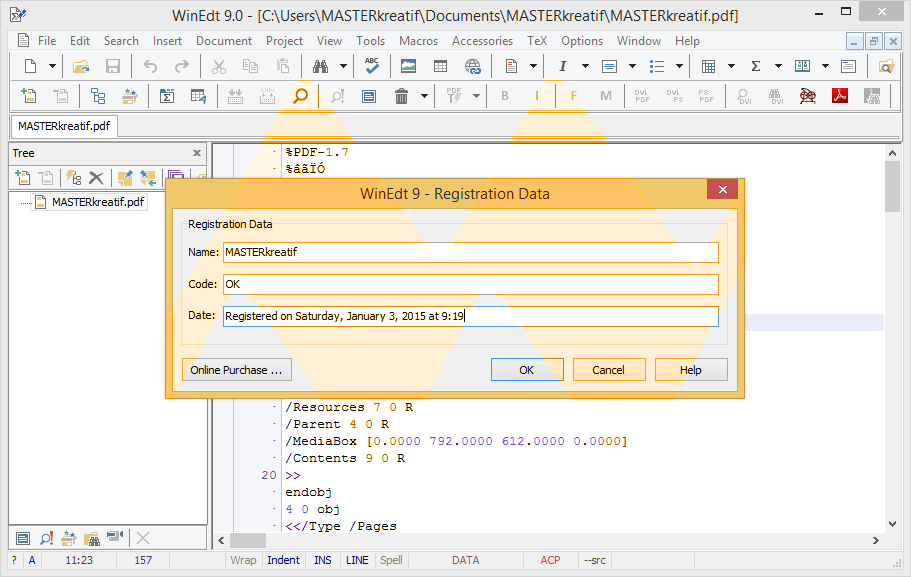This screenshot has height=577, width=911.
Task: Click the exclamation search icon below Tree panel
Action: click(x=46, y=538)
